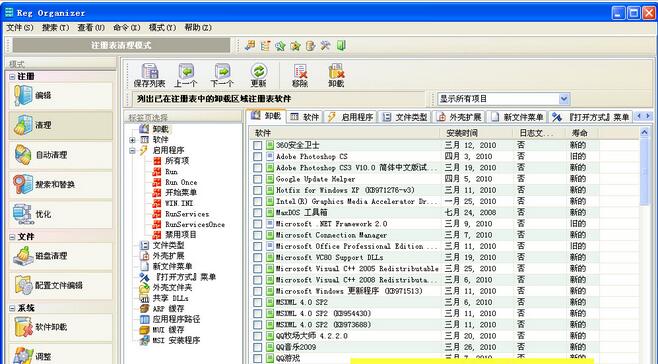Tick the MaxDOS 工具箱 checkbox
658x364 pixels.
tap(258, 212)
